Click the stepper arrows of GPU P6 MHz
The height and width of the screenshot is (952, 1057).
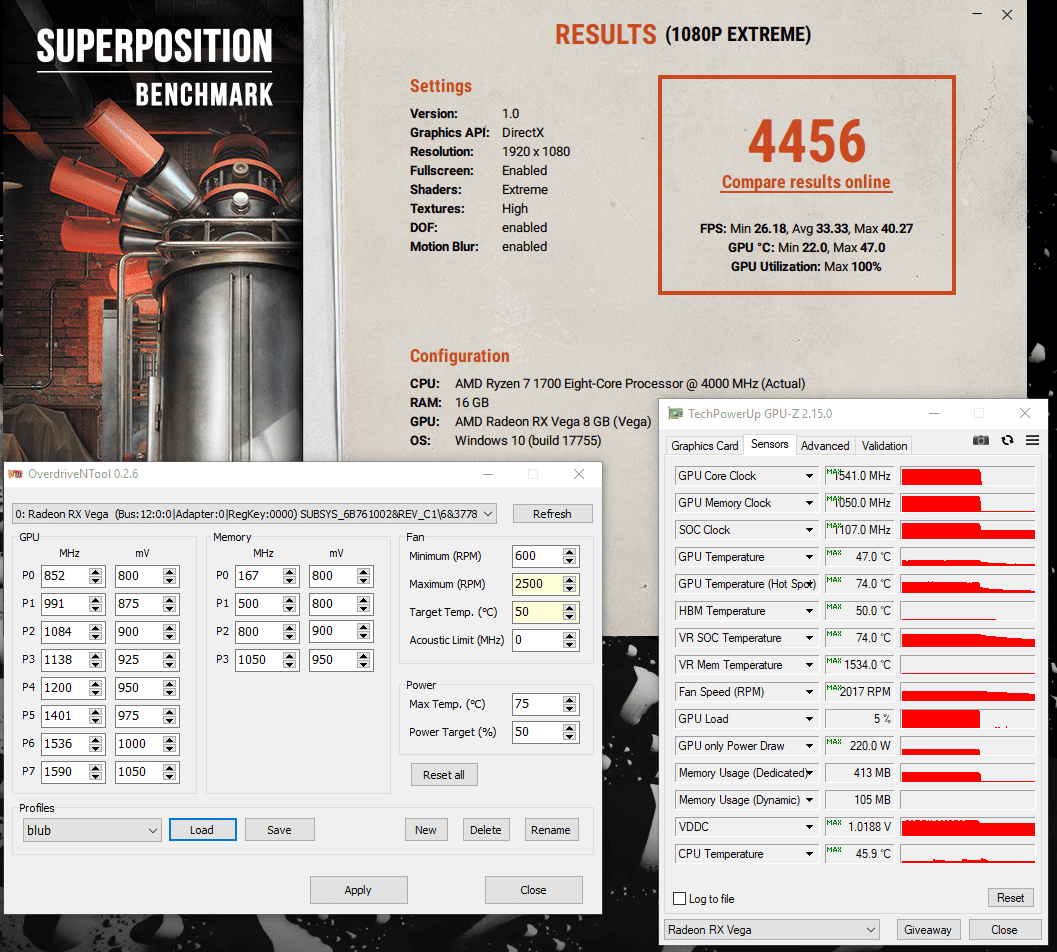point(96,744)
